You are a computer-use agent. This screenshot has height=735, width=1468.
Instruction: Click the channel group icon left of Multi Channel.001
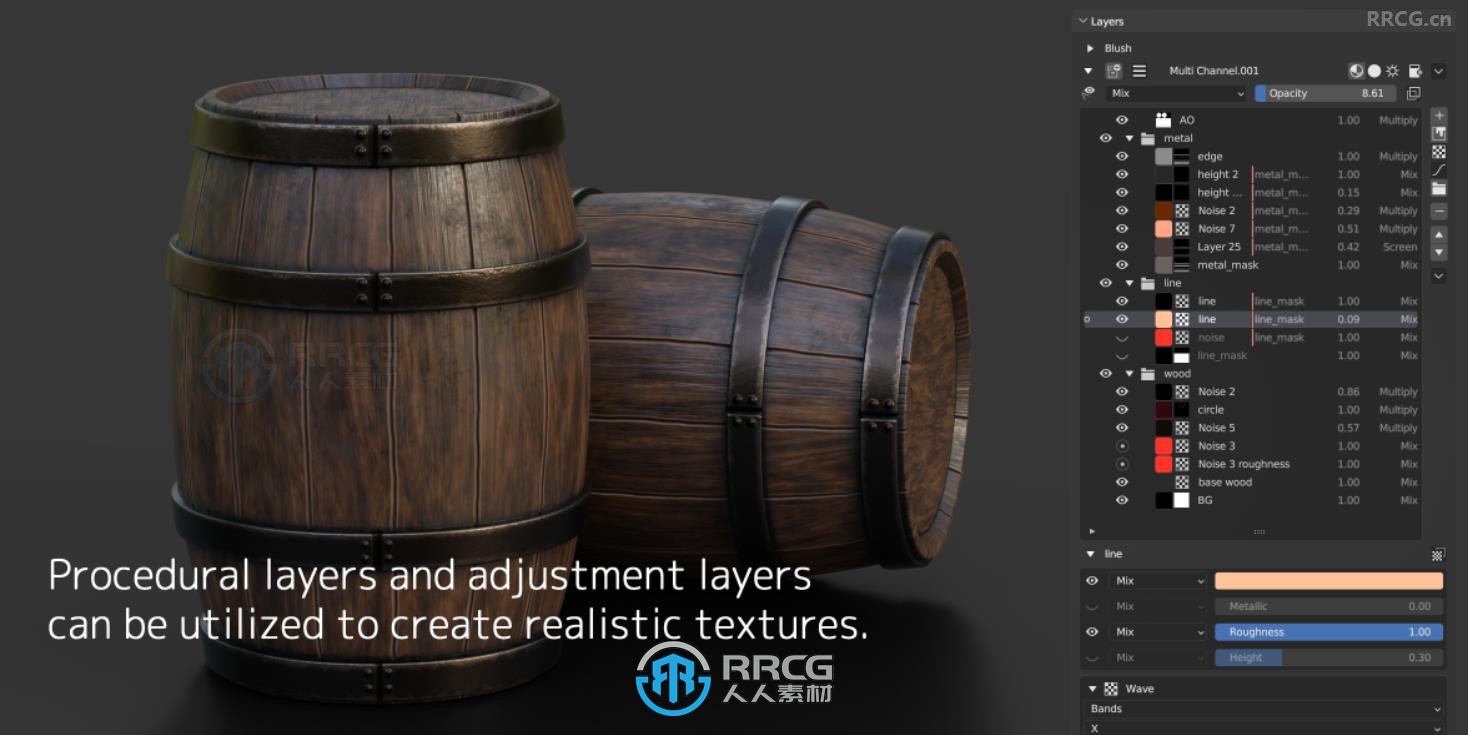click(1113, 71)
